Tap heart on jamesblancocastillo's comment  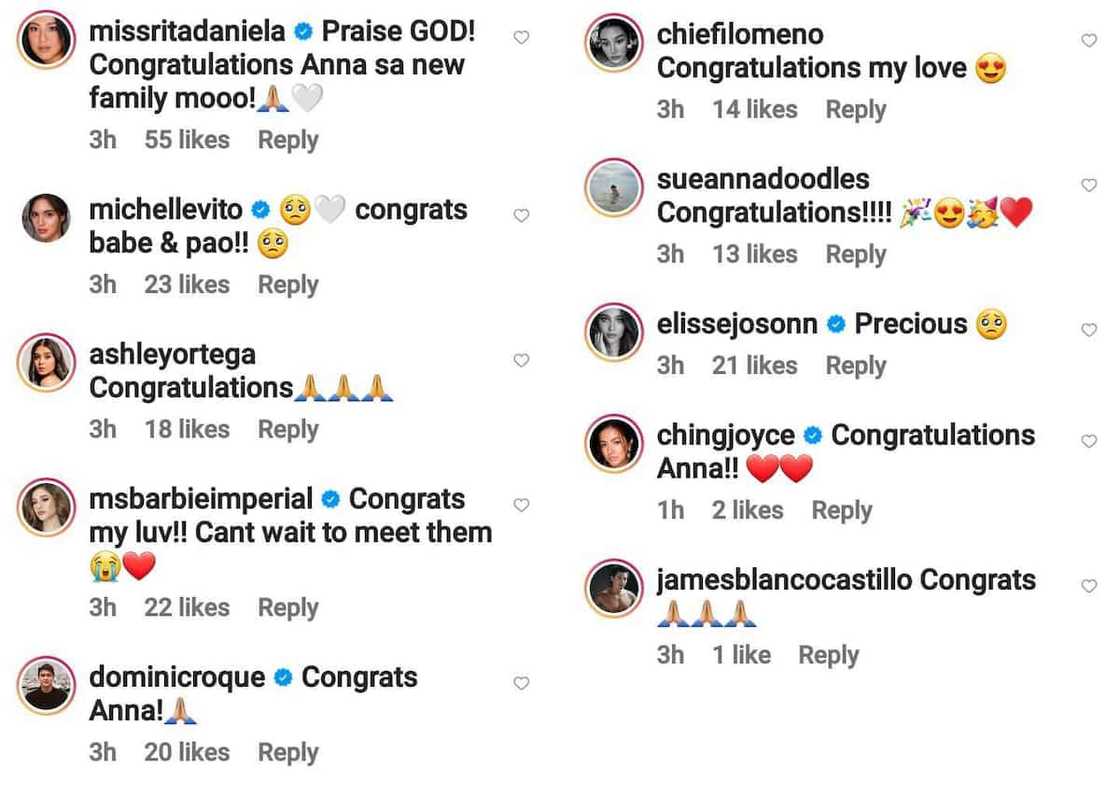1089,586
